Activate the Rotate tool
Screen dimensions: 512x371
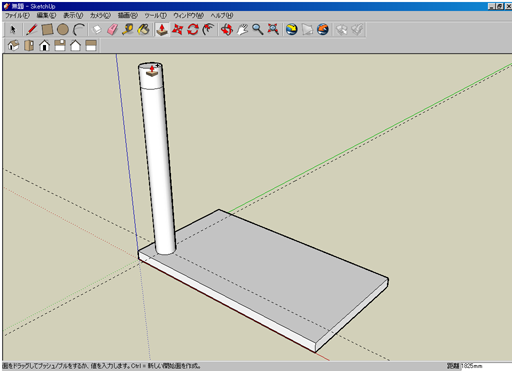tap(193, 30)
